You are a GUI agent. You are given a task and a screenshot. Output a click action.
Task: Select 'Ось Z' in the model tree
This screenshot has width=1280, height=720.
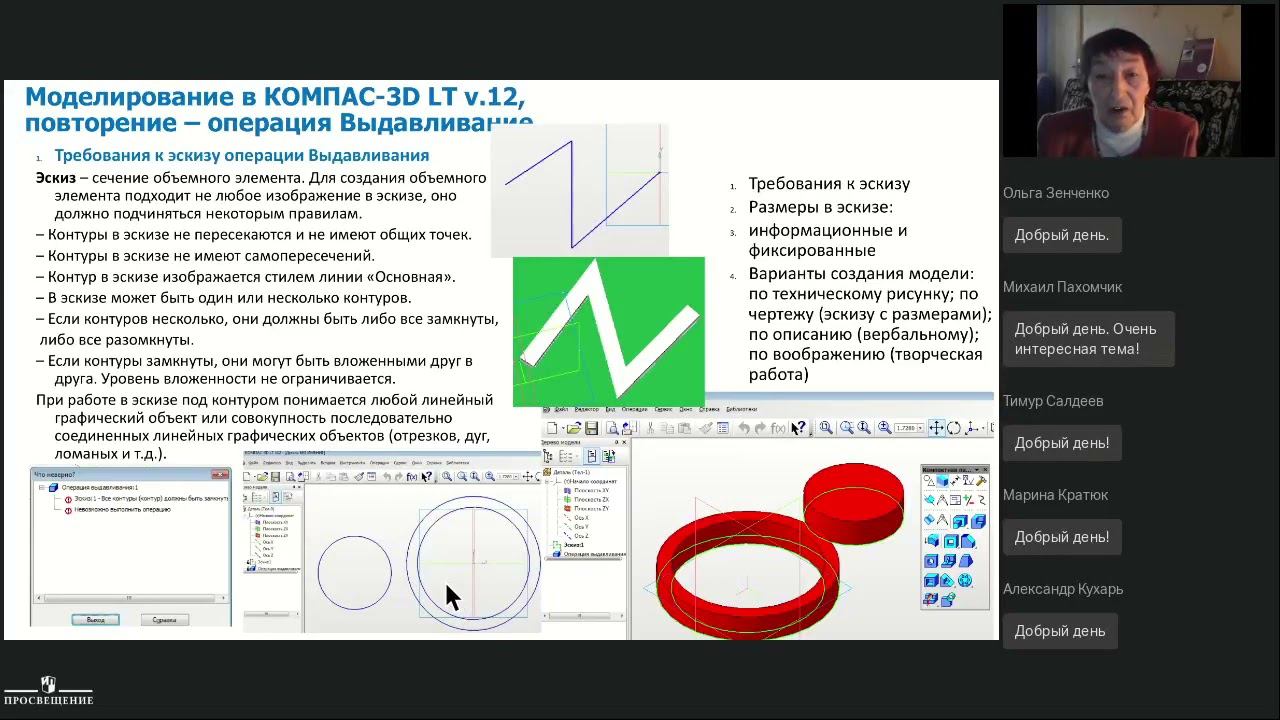(x=579, y=536)
